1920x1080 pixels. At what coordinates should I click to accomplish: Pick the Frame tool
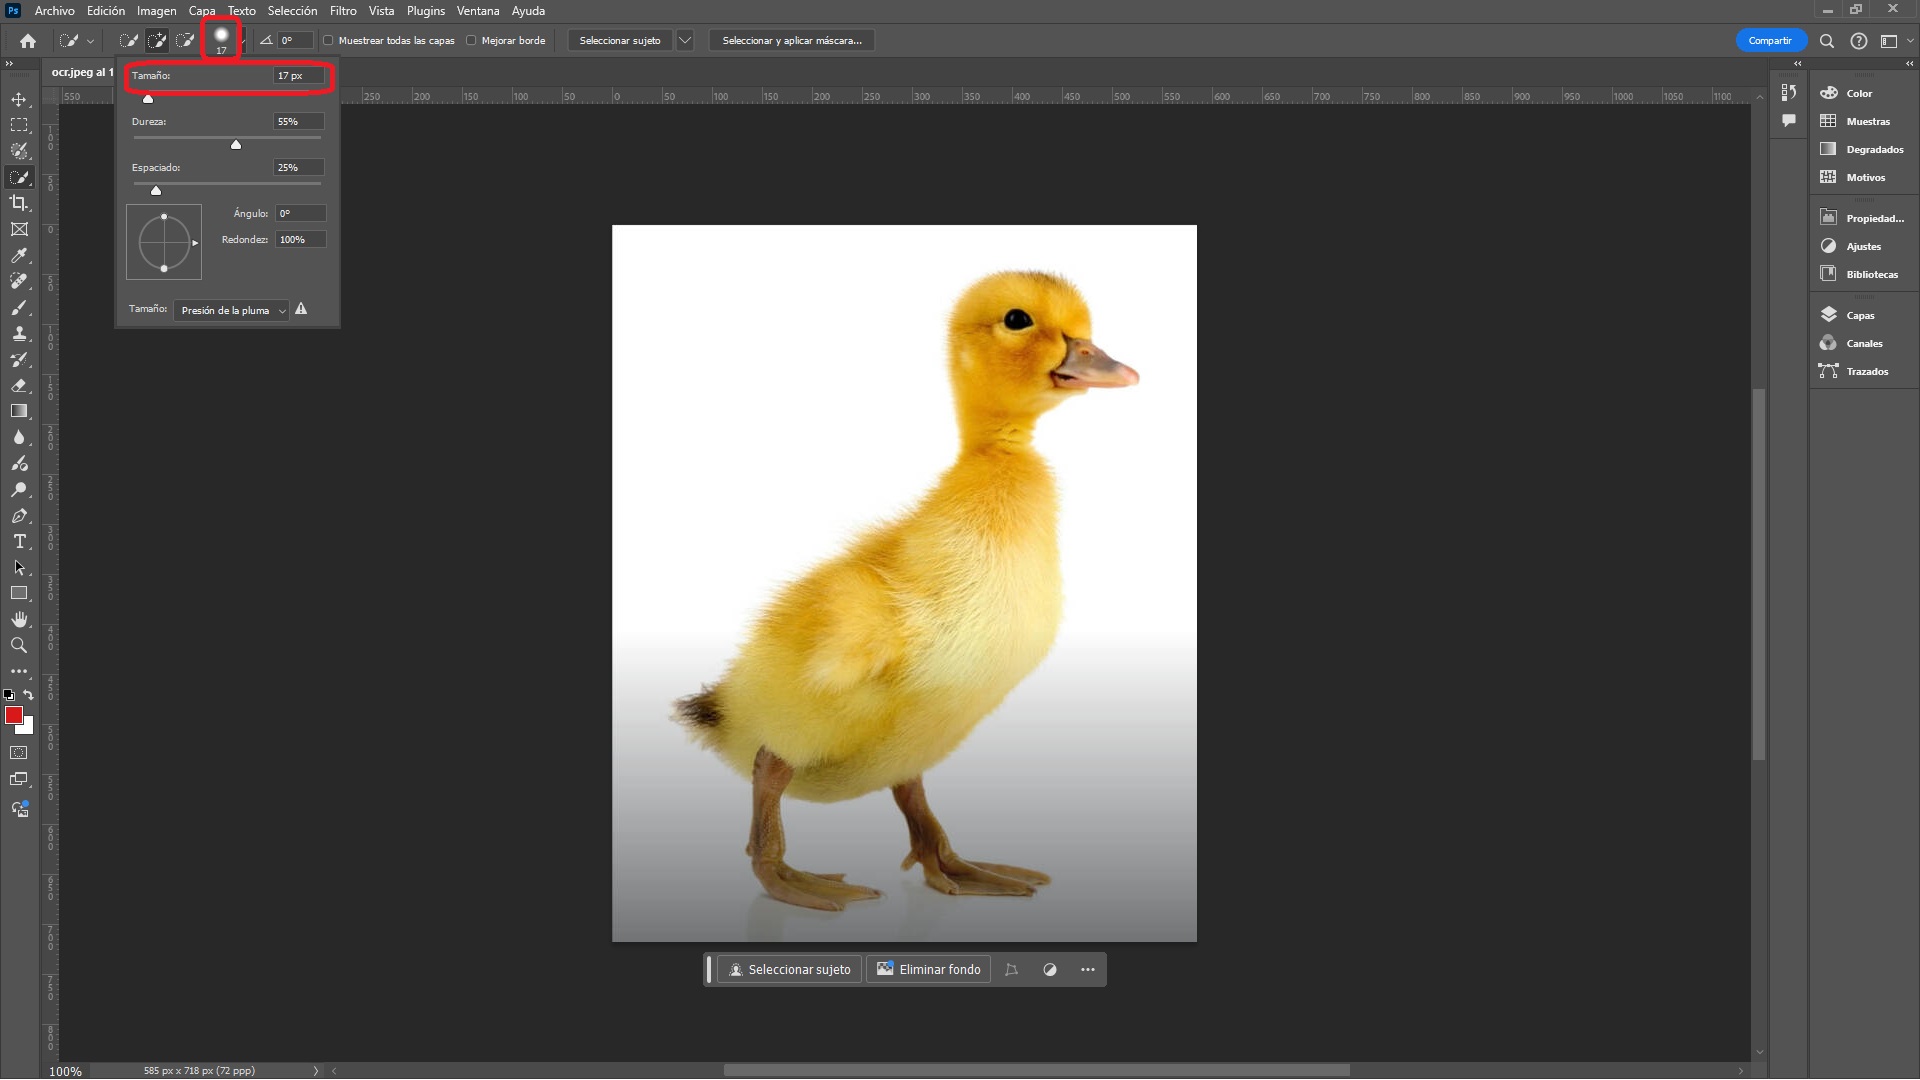[x=19, y=229]
